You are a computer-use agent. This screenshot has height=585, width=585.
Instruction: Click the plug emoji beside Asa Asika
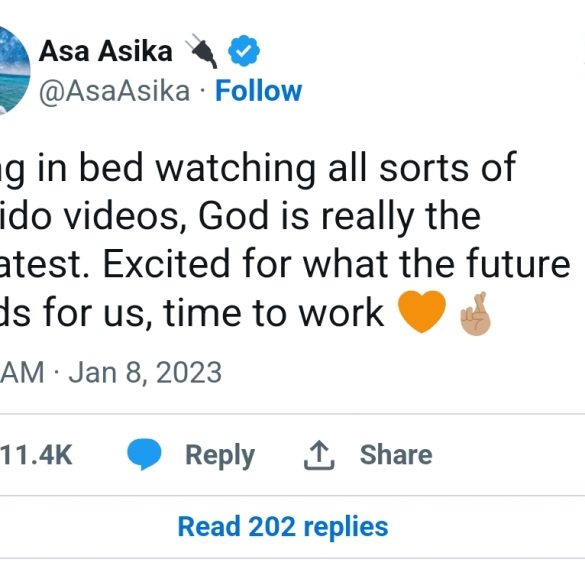202,51
